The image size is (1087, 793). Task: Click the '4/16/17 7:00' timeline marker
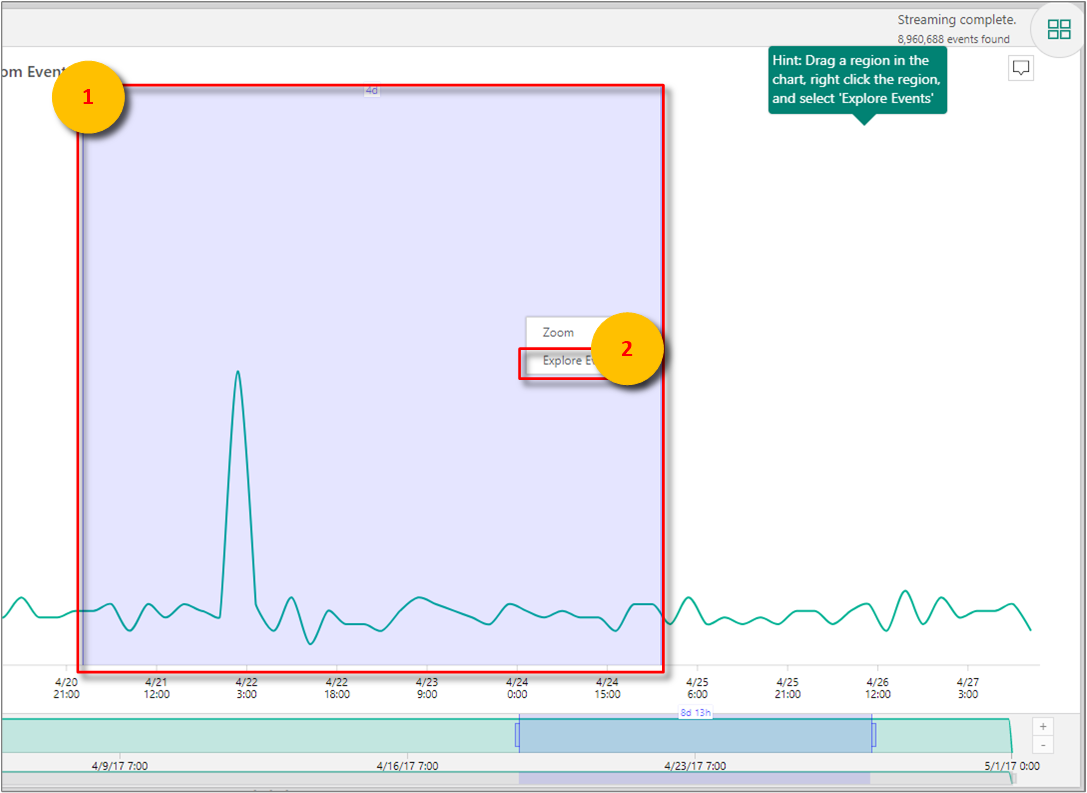[407, 766]
